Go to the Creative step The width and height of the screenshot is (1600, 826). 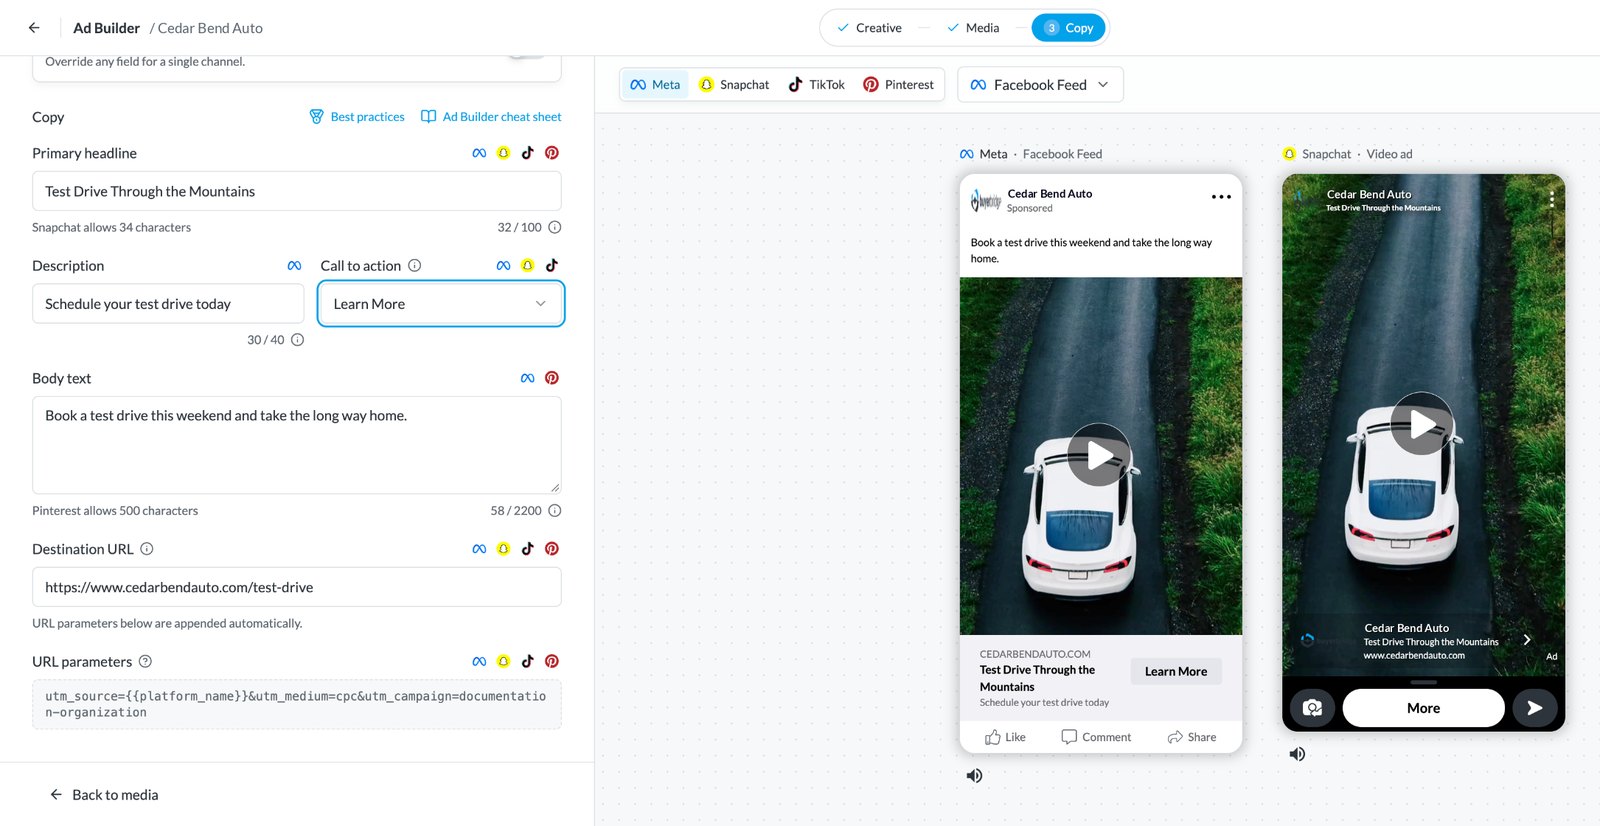869,28
